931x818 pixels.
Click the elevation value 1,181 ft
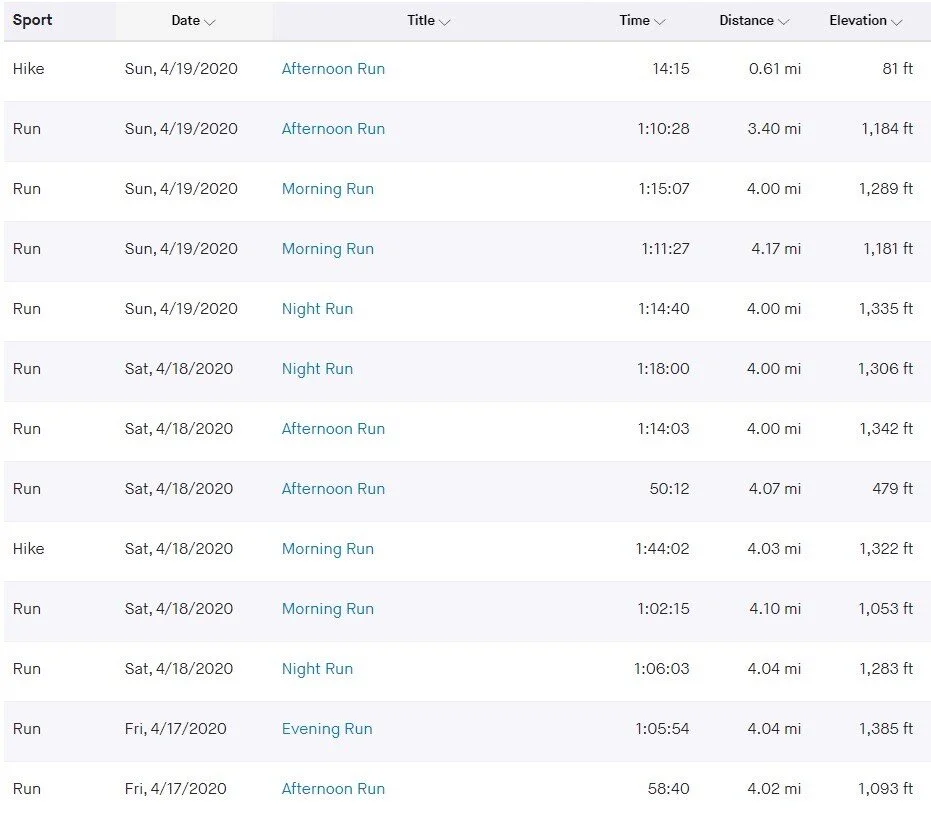888,249
